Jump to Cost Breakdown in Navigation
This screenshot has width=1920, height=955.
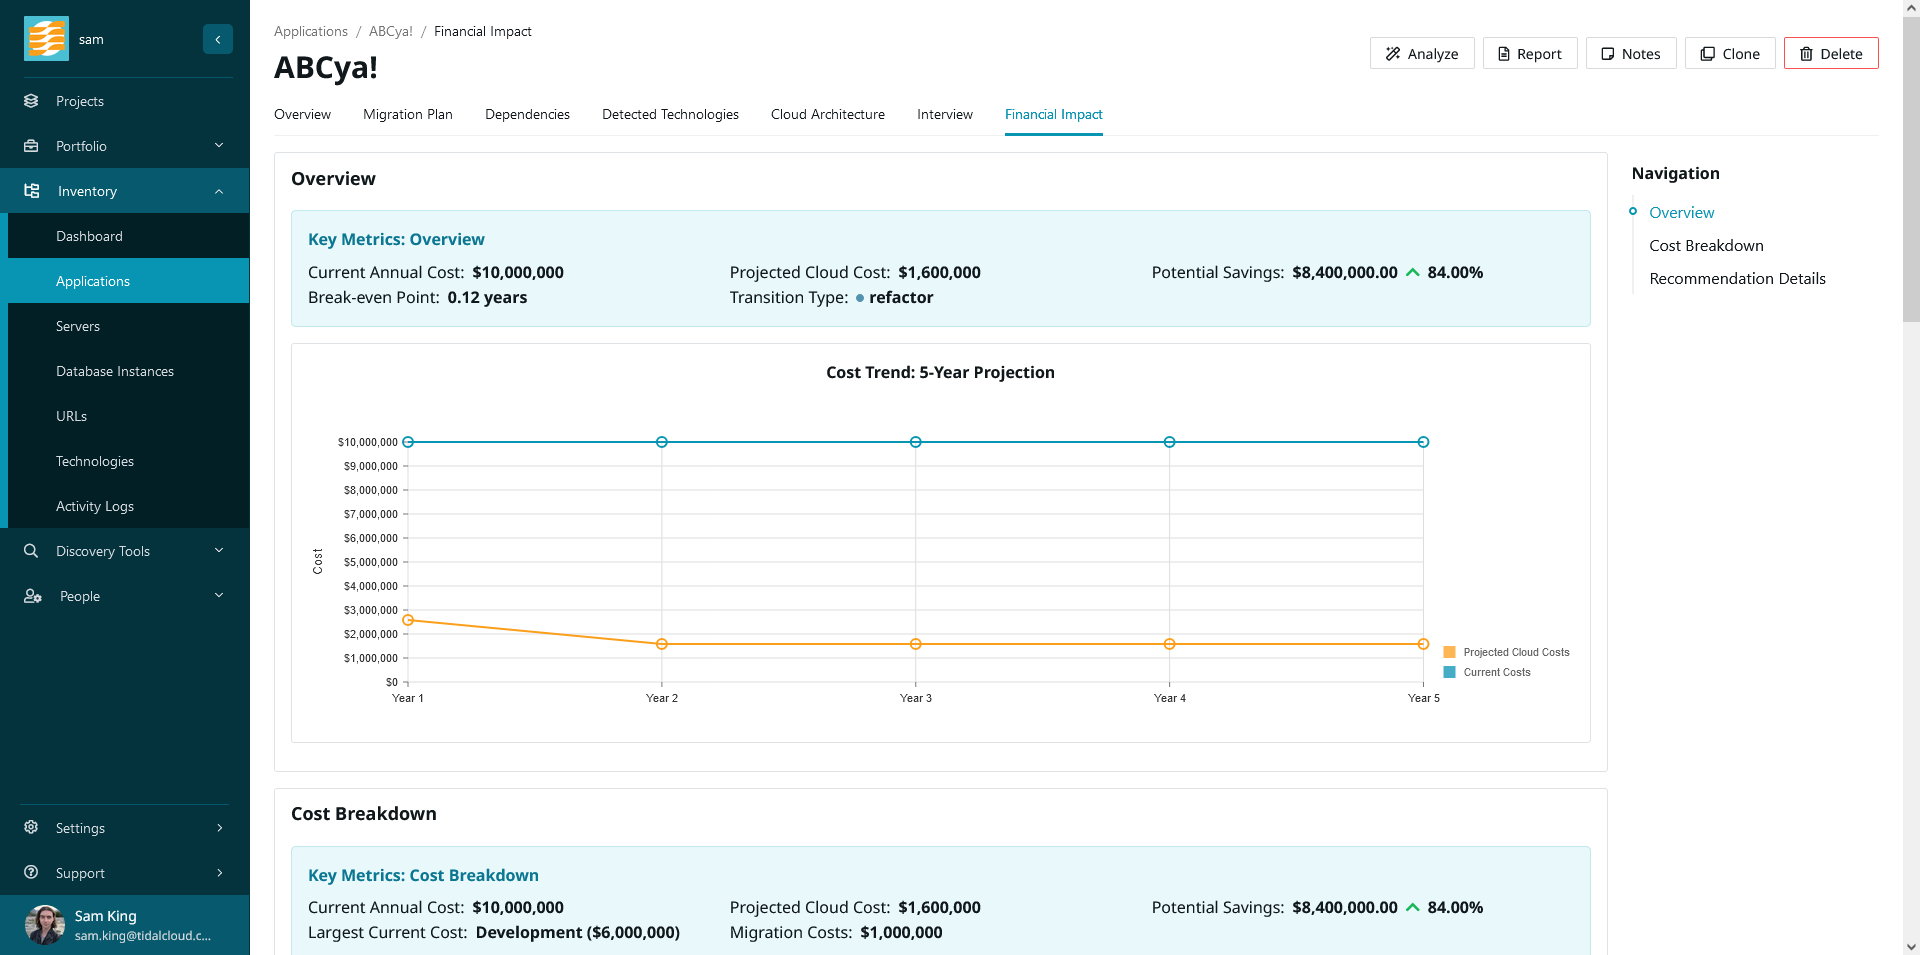tap(1706, 246)
